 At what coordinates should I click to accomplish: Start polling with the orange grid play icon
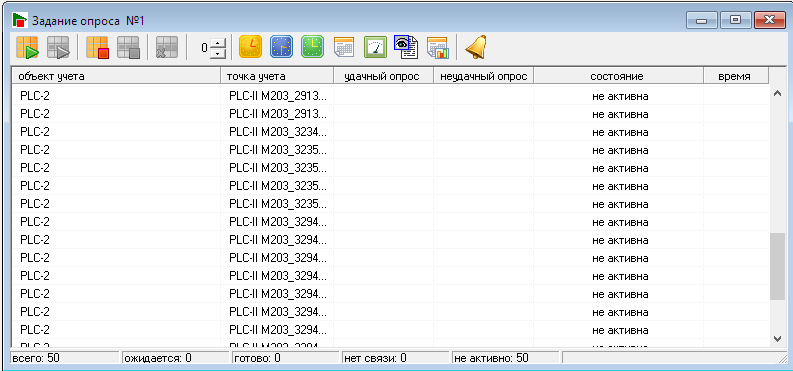click(27, 48)
